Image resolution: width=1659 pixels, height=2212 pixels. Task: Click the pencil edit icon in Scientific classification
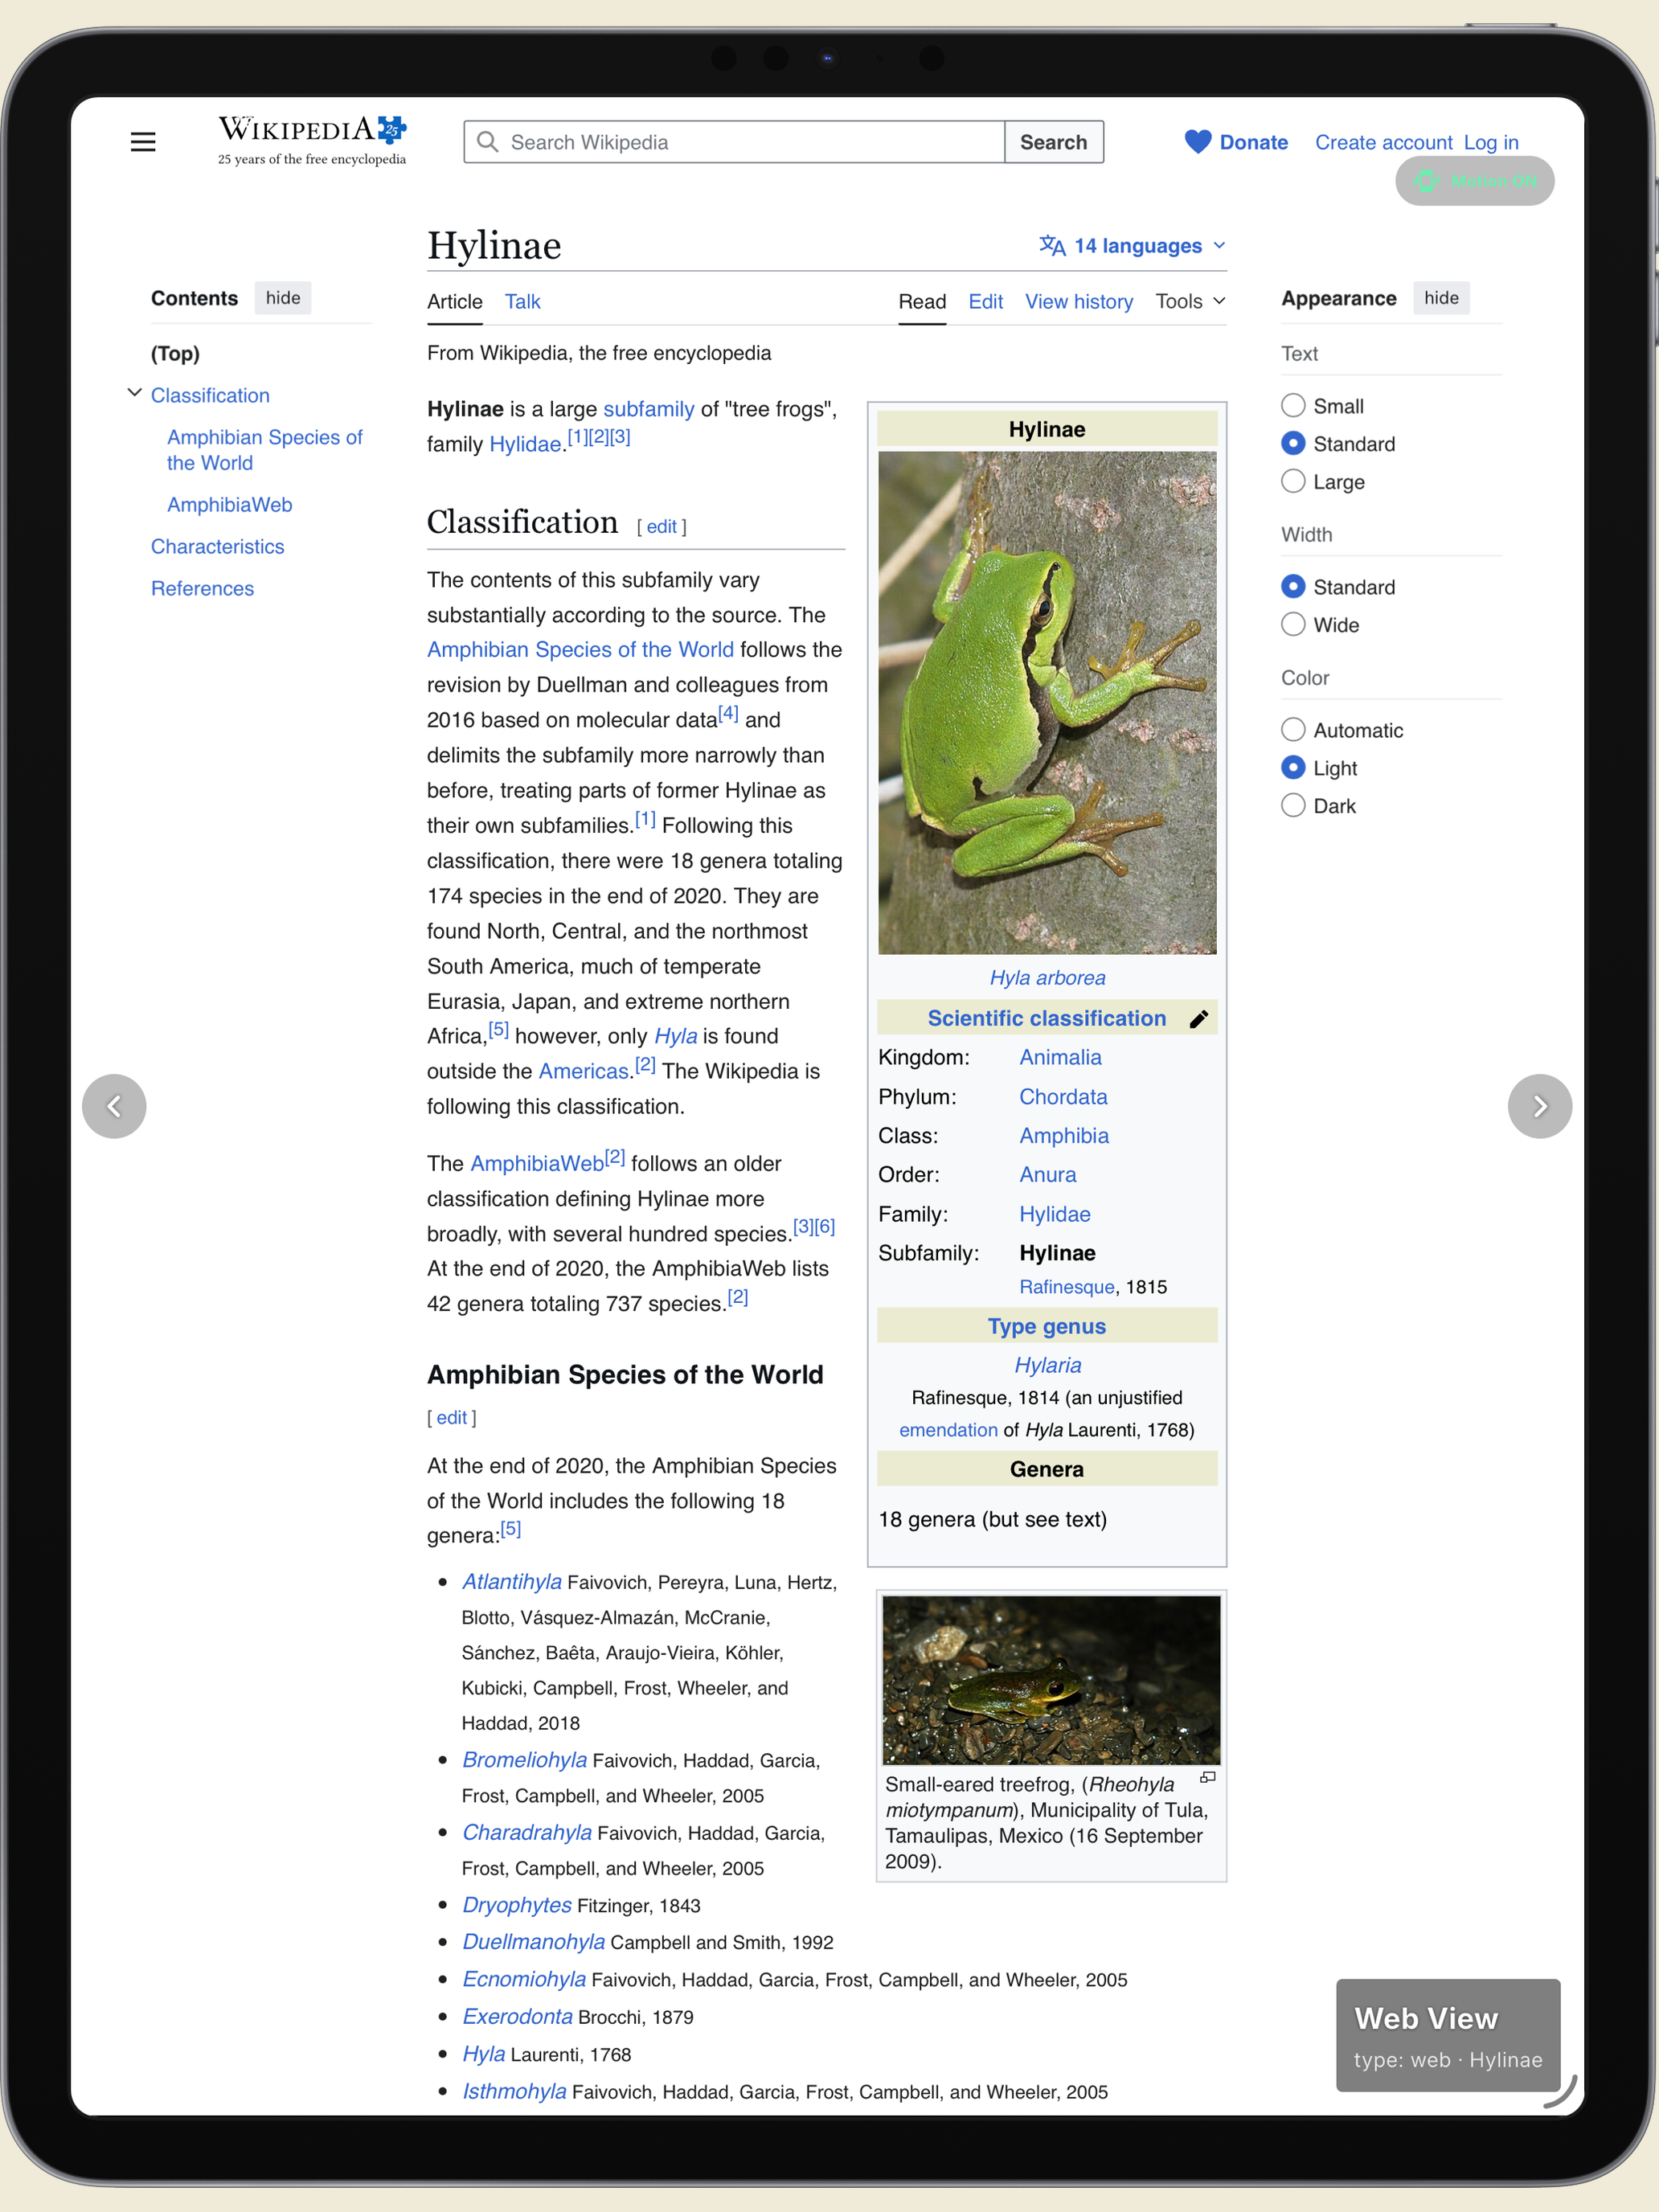(x=1198, y=1019)
